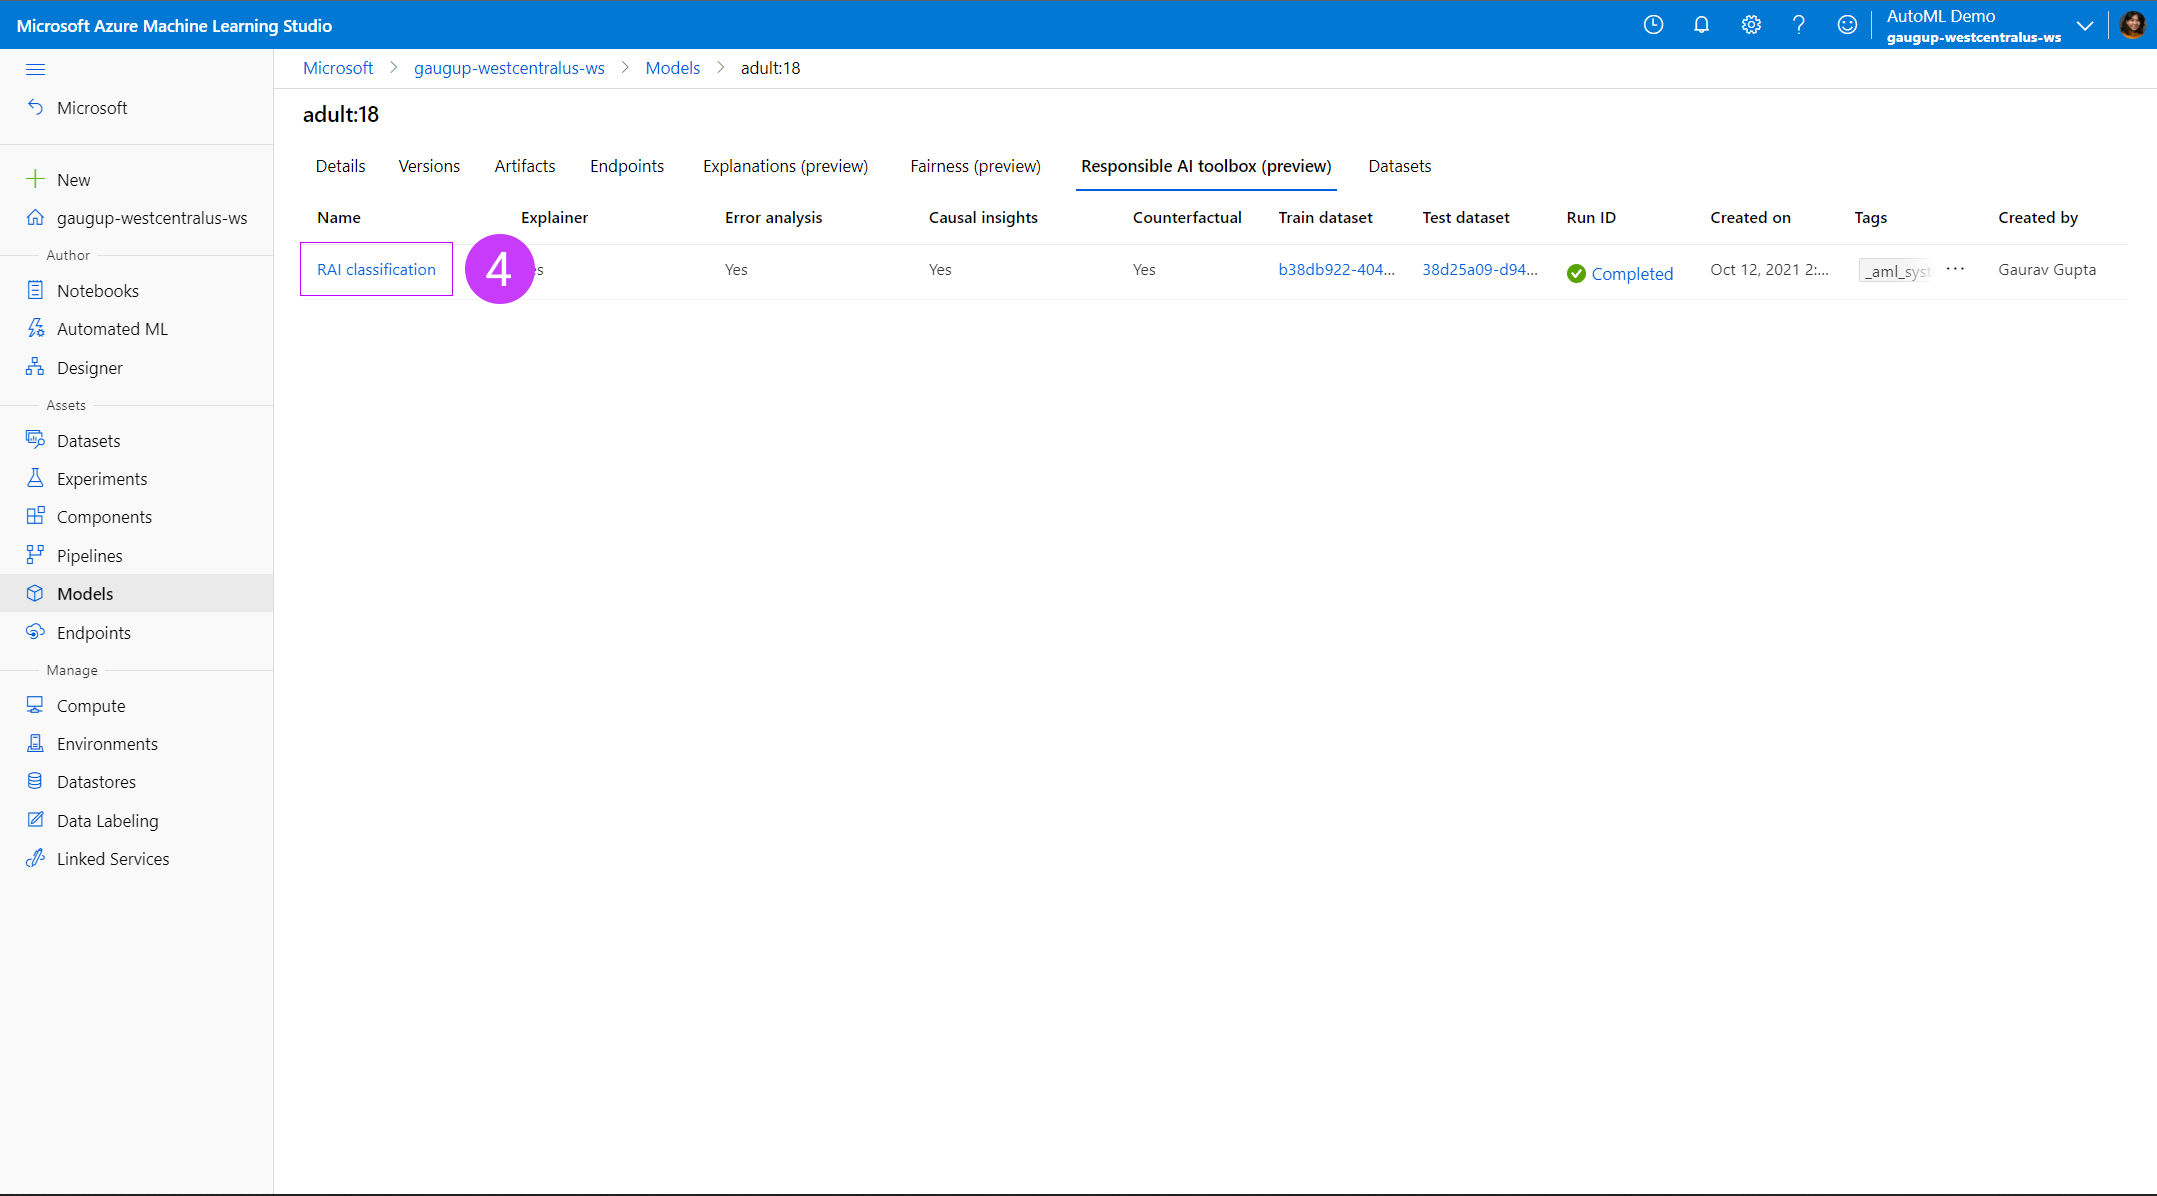Click the _aml_syst tag chip
This screenshot has width=2157, height=1196.
pyautogui.click(x=1896, y=271)
